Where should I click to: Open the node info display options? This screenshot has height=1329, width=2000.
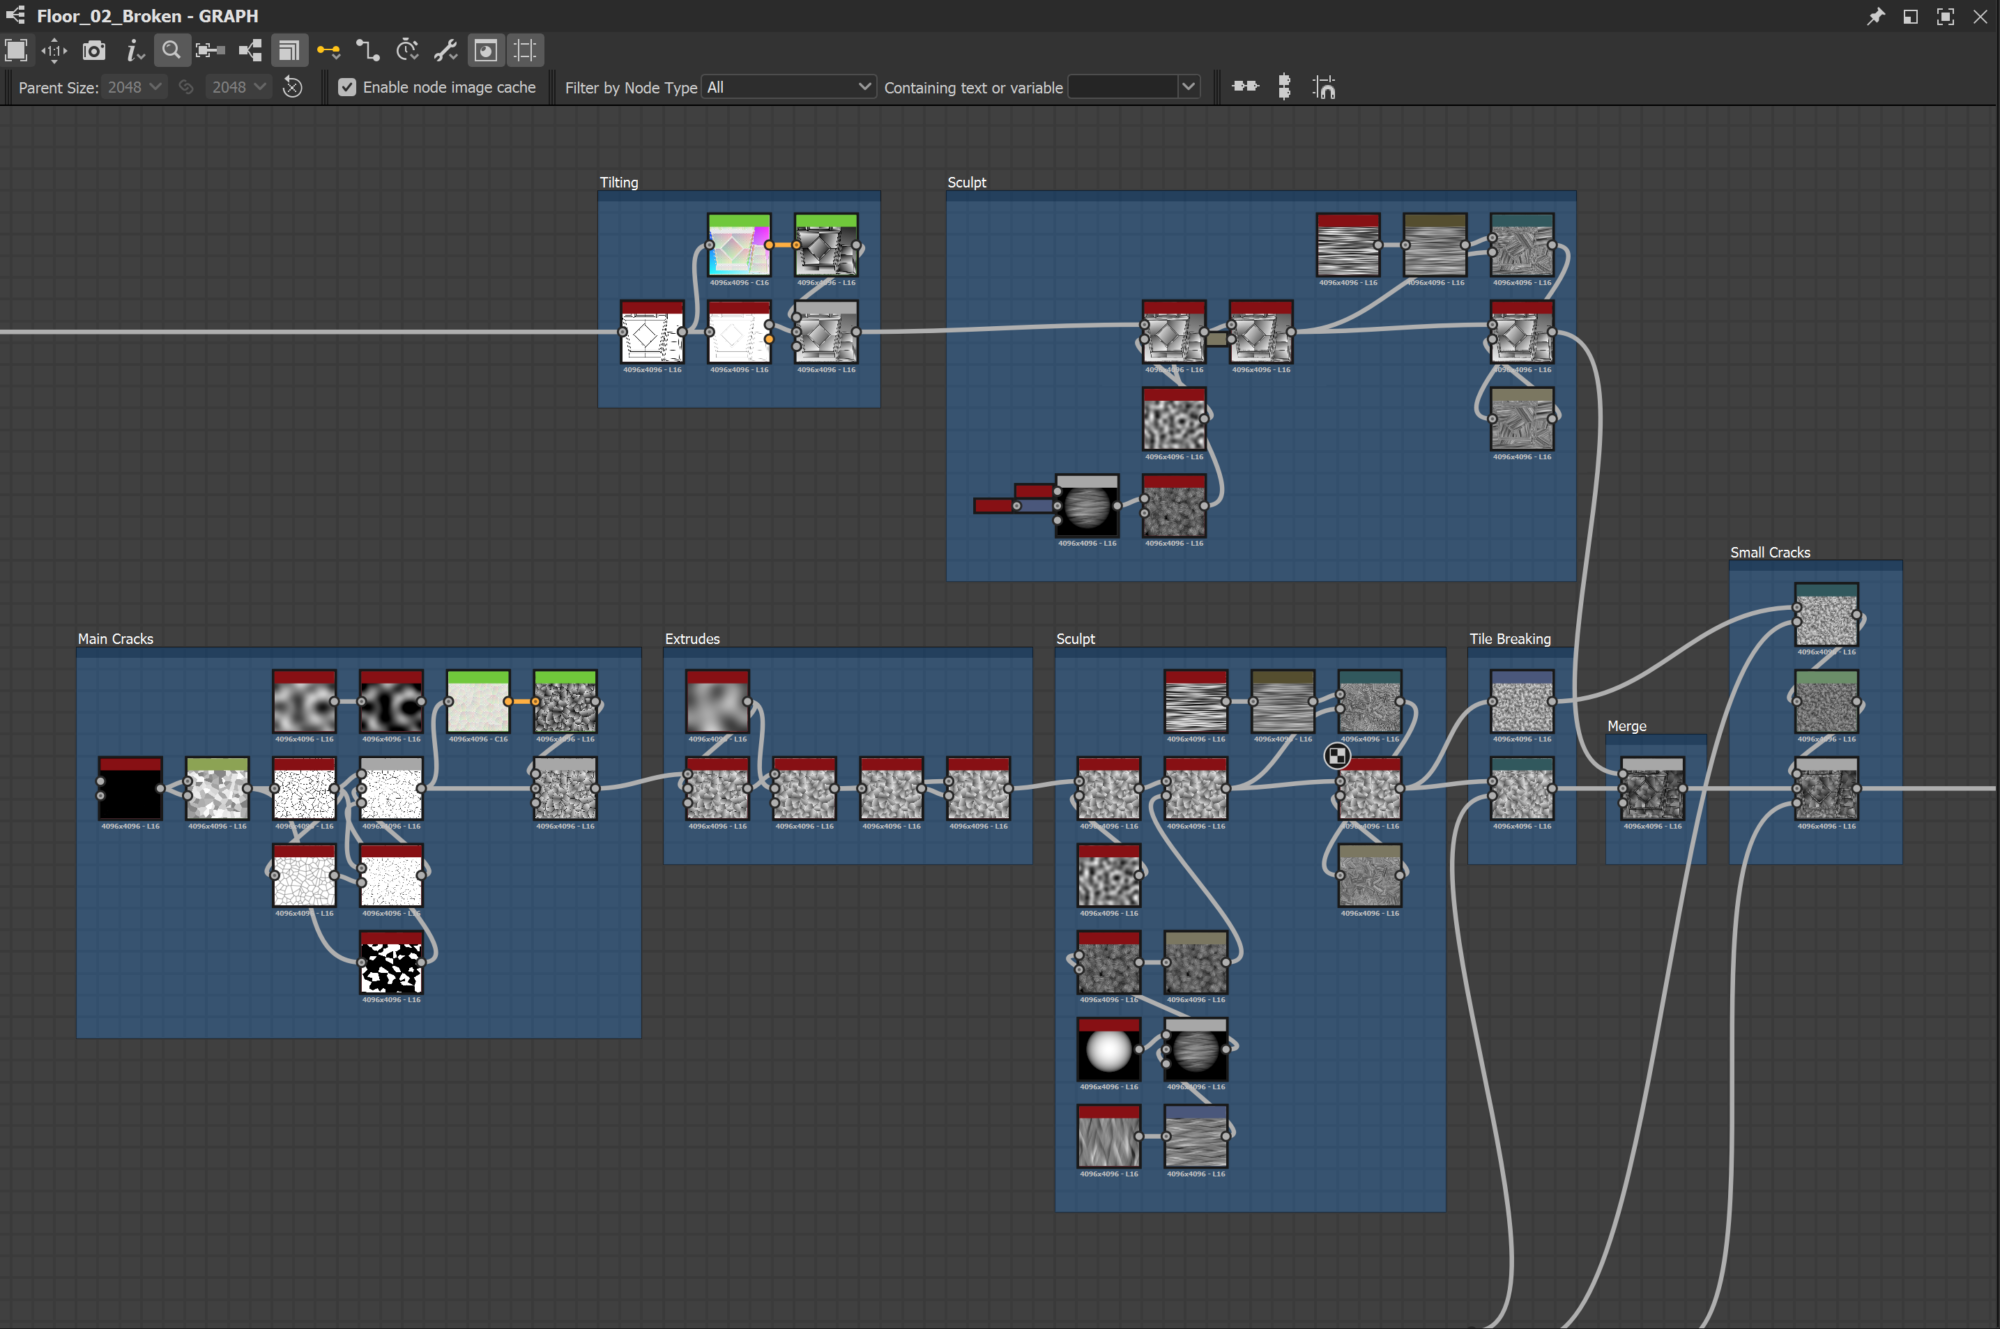pyautogui.click(x=134, y=50)
